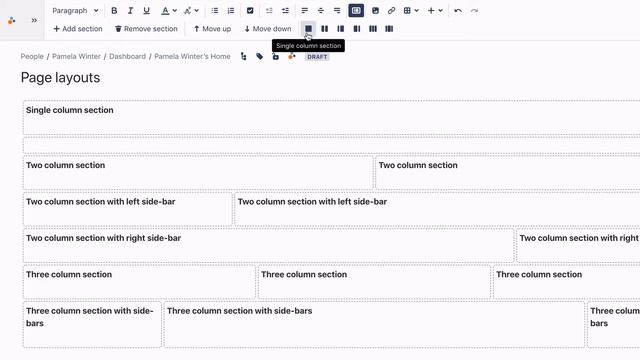Select three column section layout icon

tap(373, 29)
